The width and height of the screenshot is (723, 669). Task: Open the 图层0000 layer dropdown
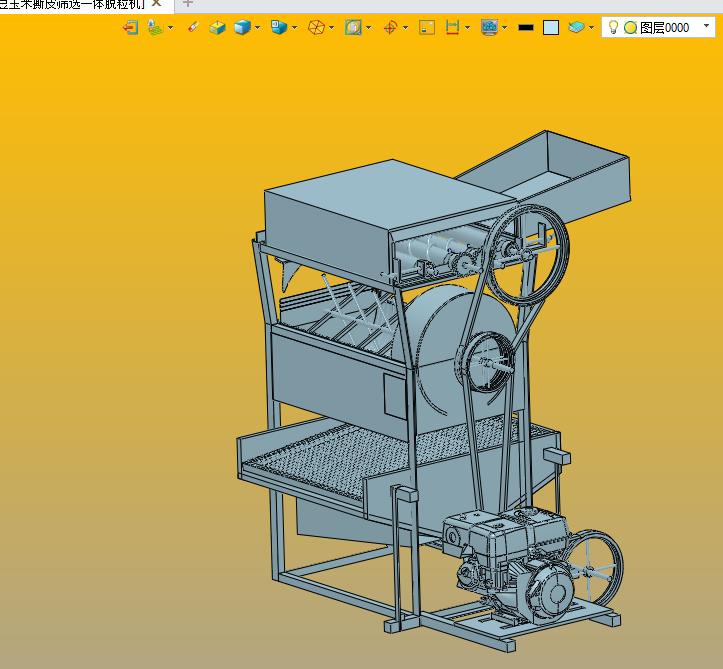coord(707,27)
